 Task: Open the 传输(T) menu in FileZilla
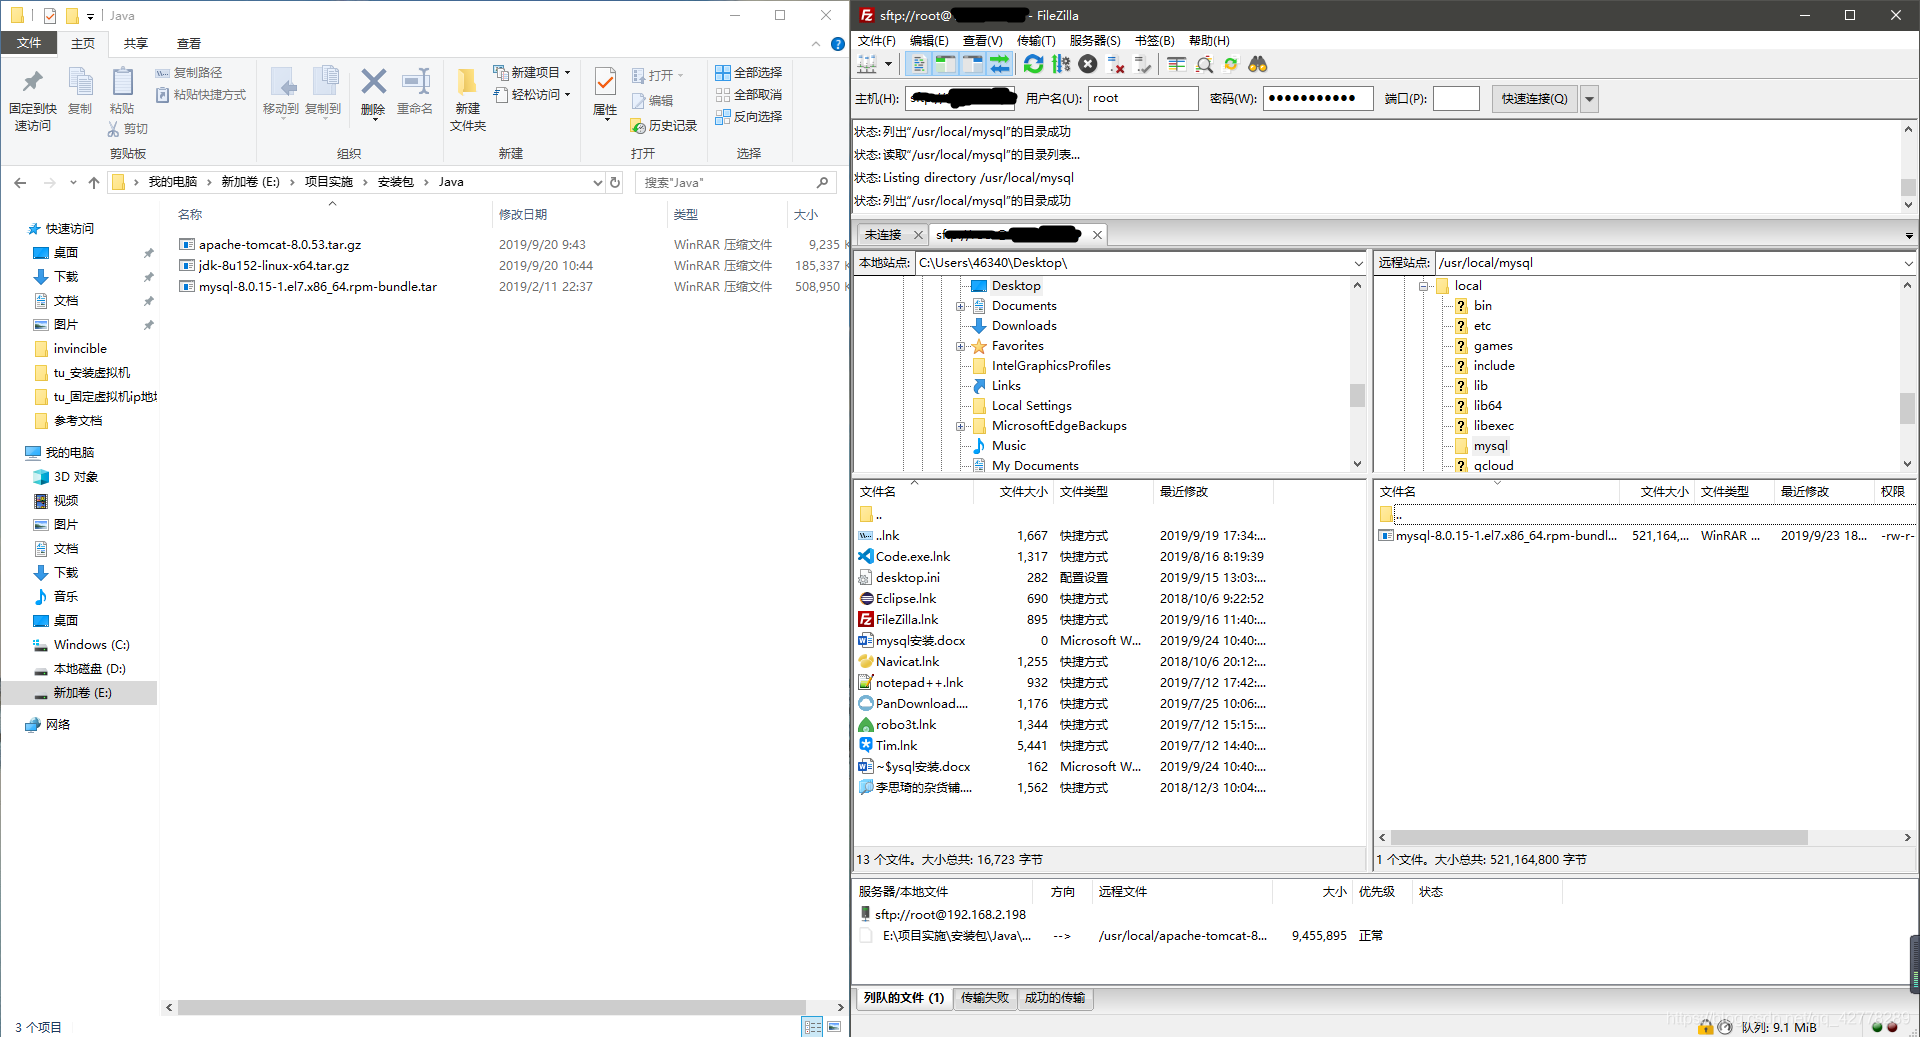[x=1036, y=41]
